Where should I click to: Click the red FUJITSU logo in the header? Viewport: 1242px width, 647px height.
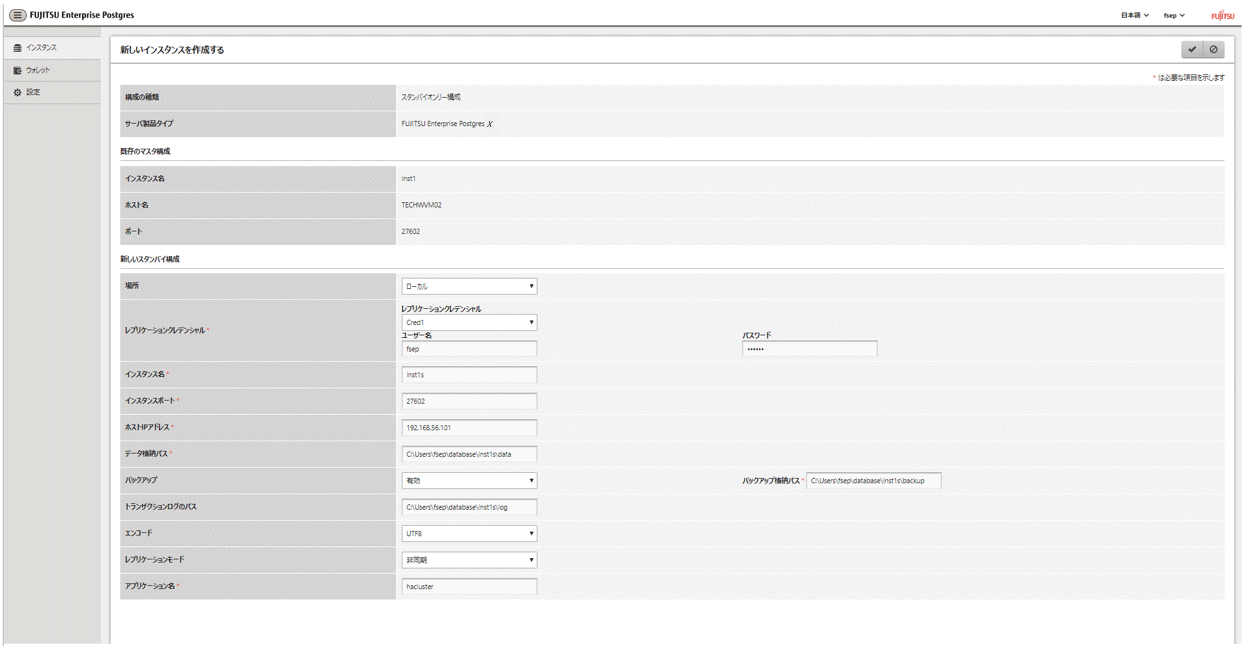(x=1222, y=16)
